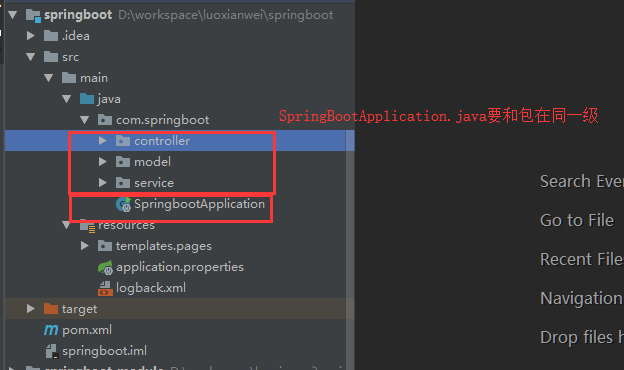This screenshot has height=370, width=624.
Task: Click the orange target folder icon
Action: (x=51, y=309)
